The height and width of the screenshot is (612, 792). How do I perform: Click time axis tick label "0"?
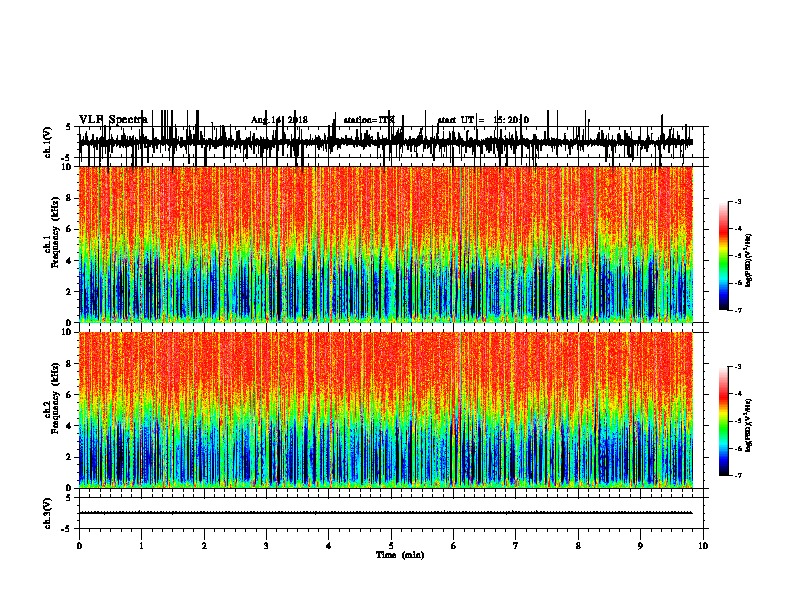[79, 546]
